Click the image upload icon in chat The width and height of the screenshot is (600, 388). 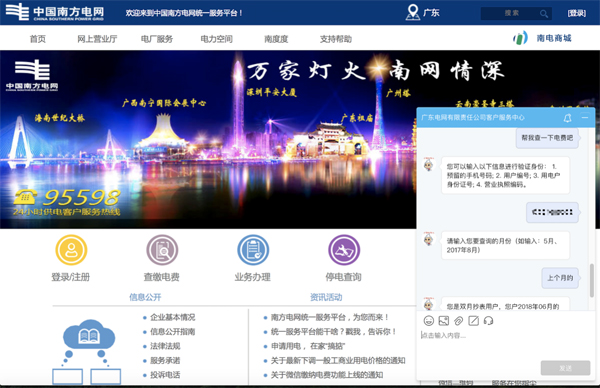pos(443,321)
